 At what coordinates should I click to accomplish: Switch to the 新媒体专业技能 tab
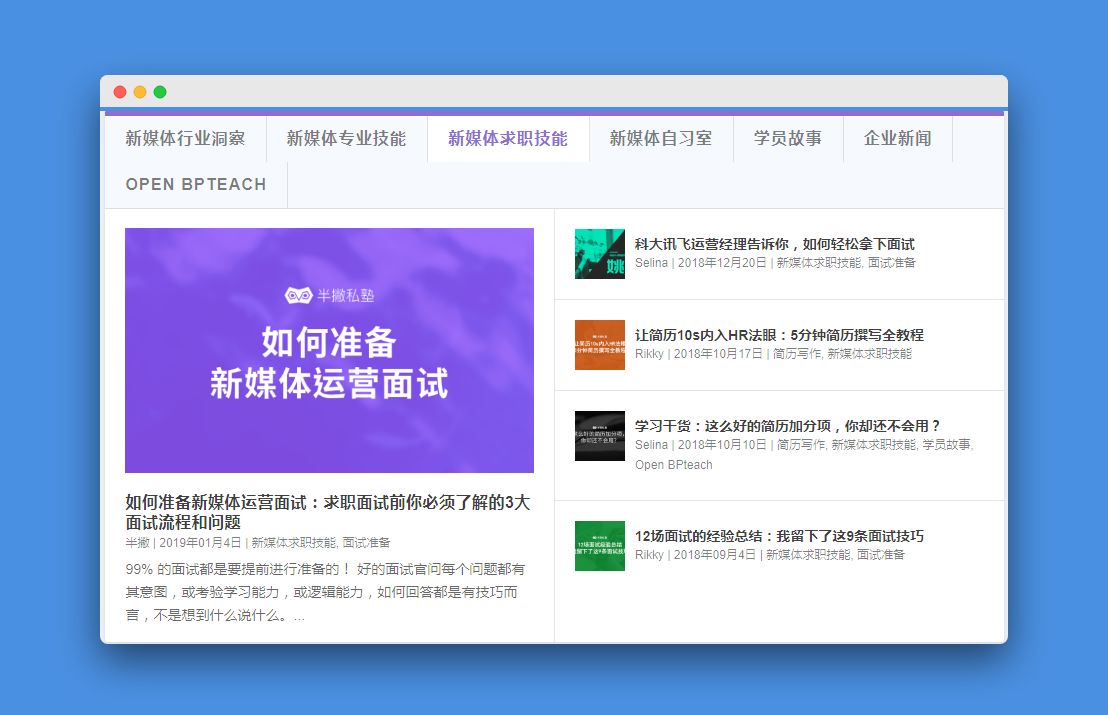[346, 139]
